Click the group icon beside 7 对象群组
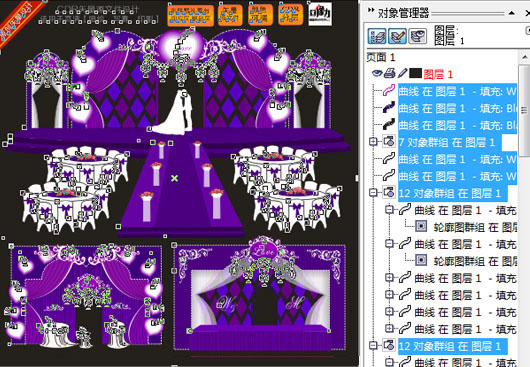The width and height of the screenshot is (530, 367). click(x=389, y=141)
